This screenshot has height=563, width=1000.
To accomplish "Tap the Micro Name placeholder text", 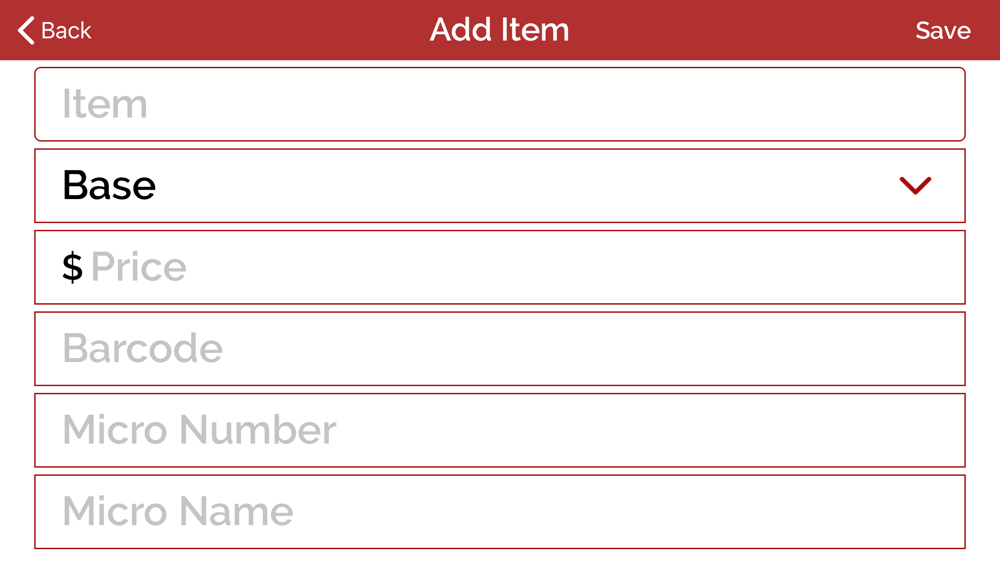I will tap(178, 511).
